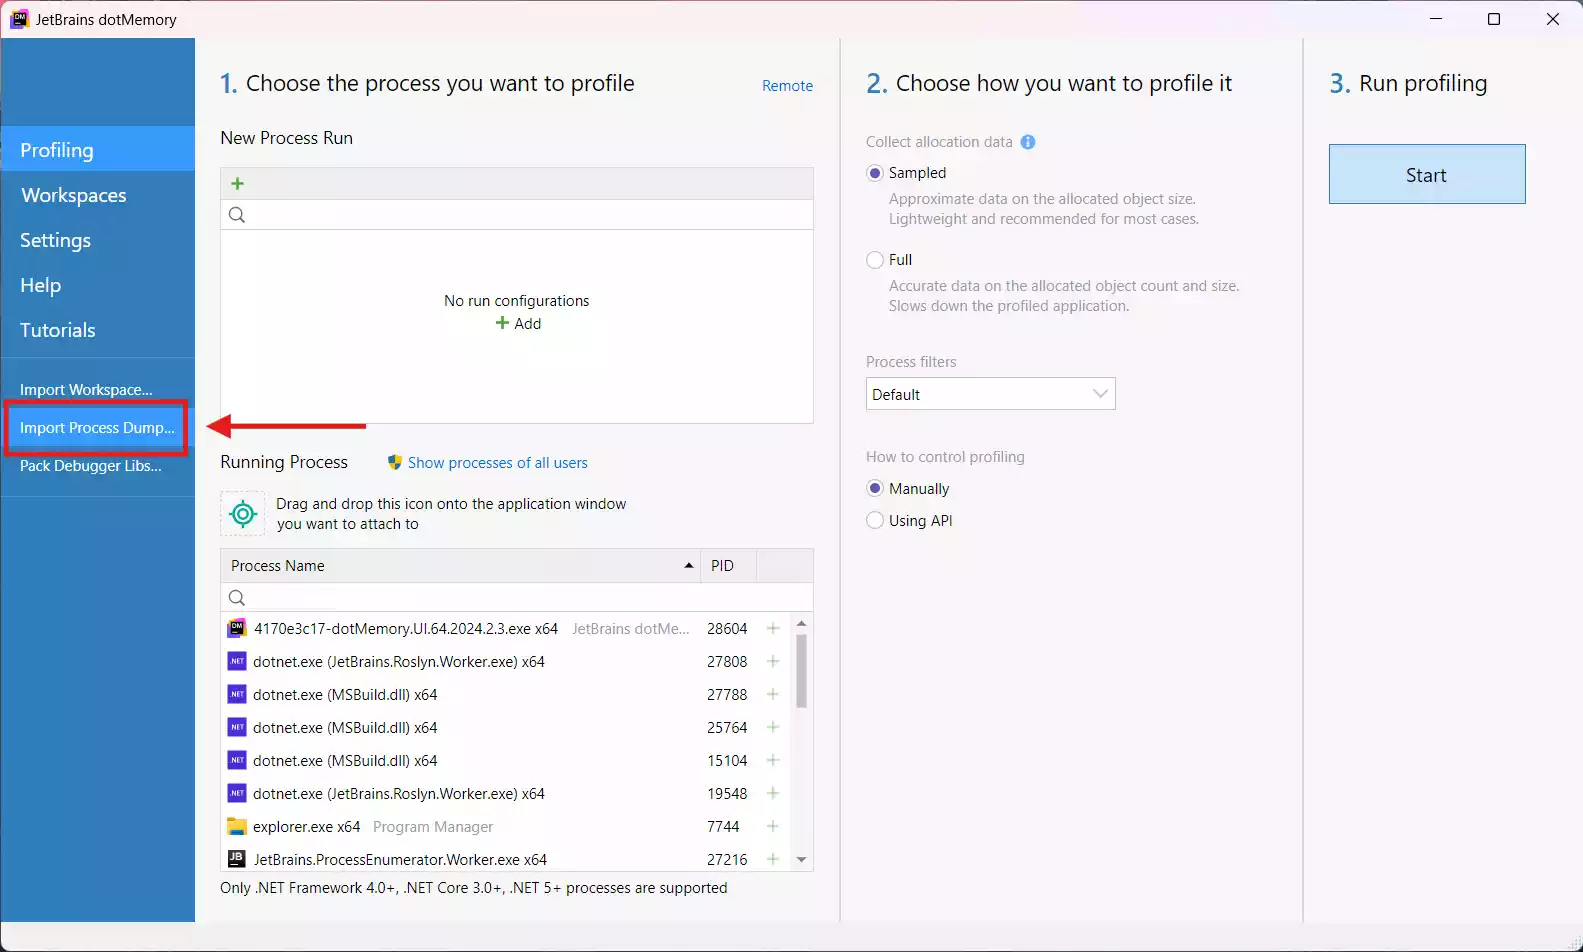The width and height of the screenshot is (1583, 952).
Task: Click the plus icon for process PID 27788
Action: [772, 695]
